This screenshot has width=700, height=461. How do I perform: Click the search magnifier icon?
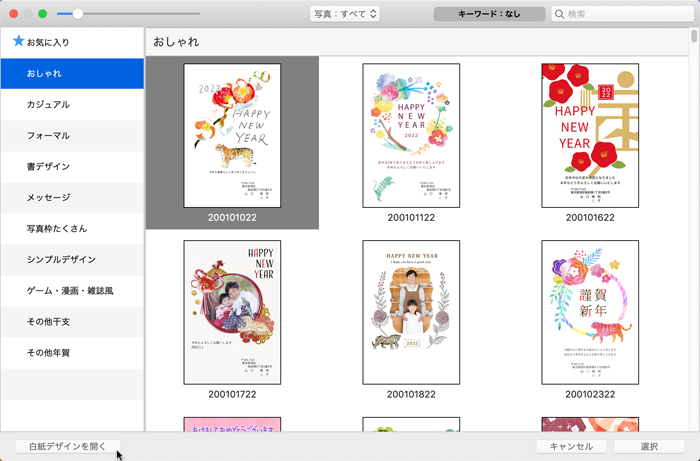tap(560, 14)
